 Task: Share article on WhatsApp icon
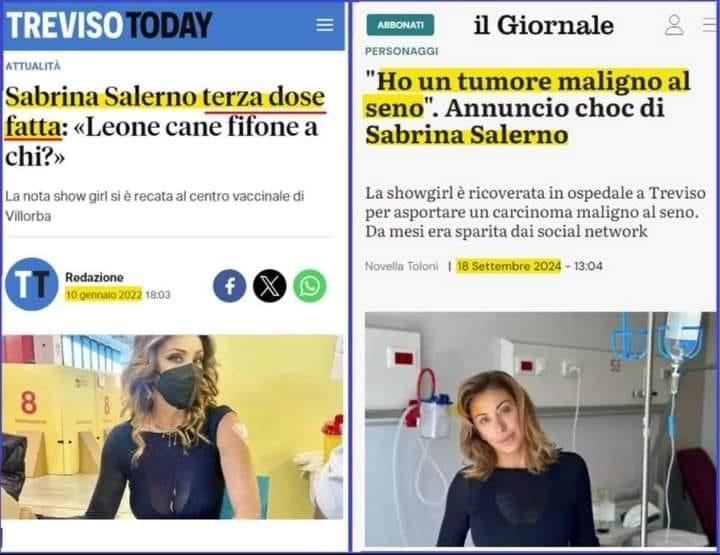pyautogui.click(x=310, y=286)
